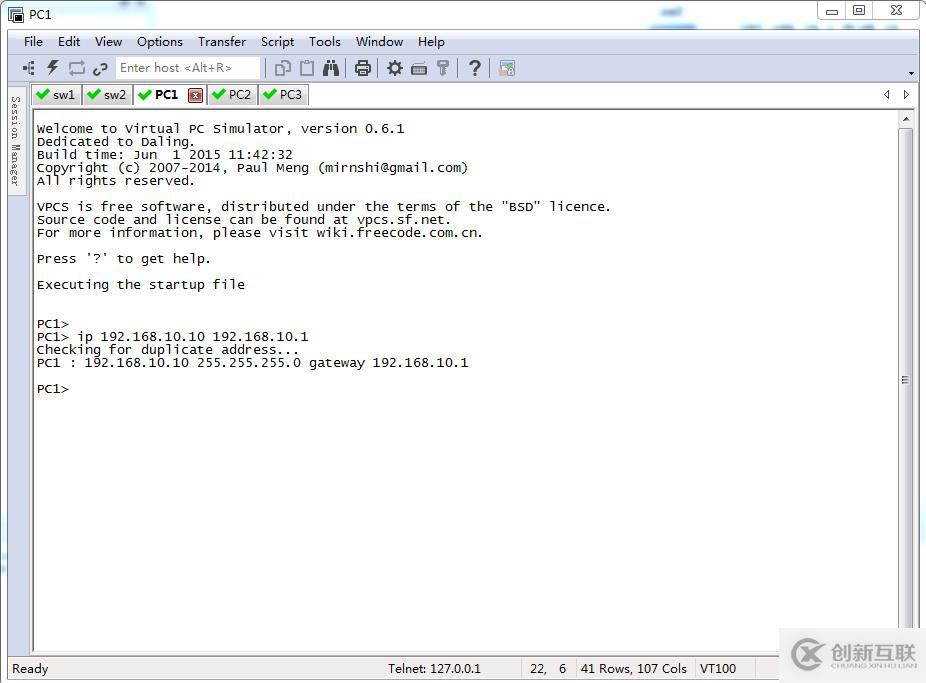Viewport: 926px width, 683px height.
Task: Click the PC1 window title icon
Action: click(x=16, y=14)
